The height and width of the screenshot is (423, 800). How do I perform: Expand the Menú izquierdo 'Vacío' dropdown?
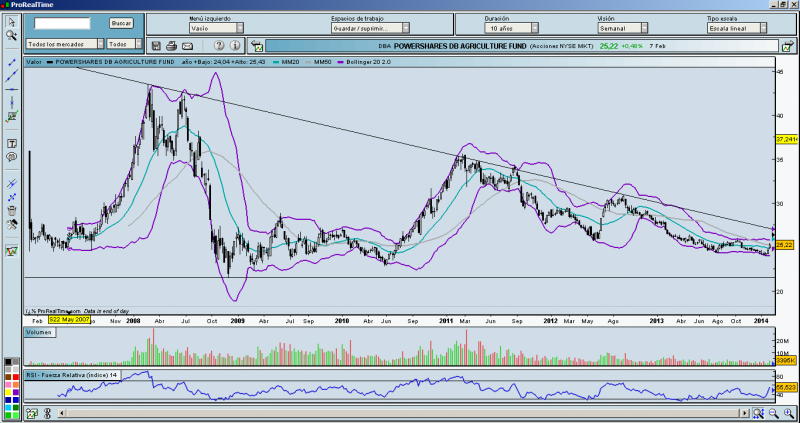click(216, 28)
